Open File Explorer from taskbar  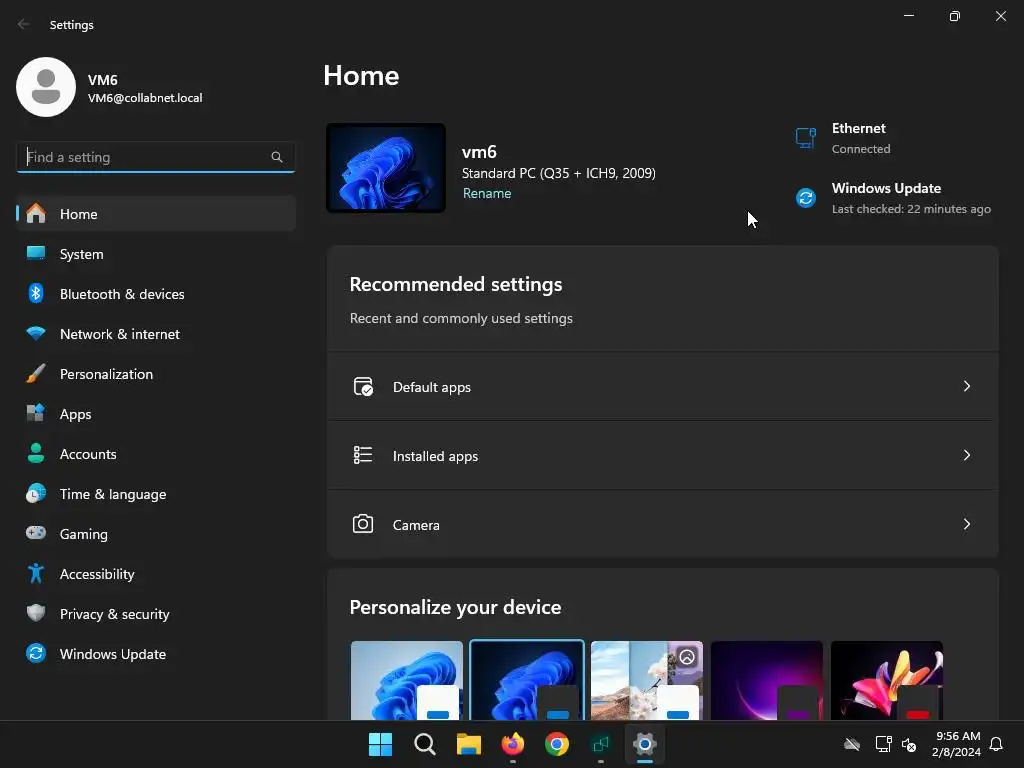click(x=469, y=744)
